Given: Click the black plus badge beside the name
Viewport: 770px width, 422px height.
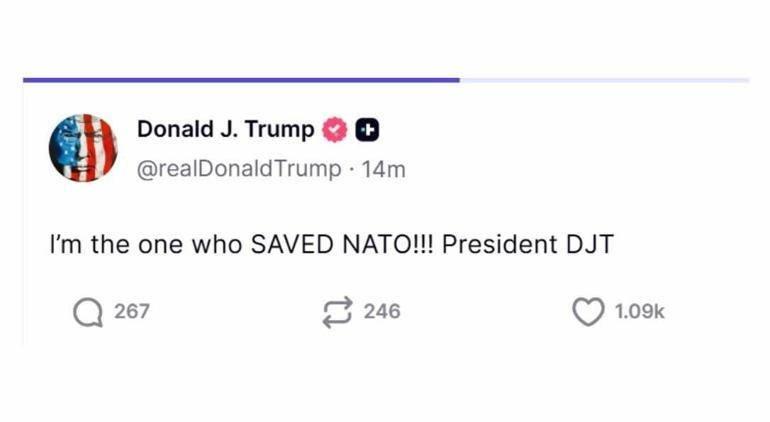Looking at the screenshot, I should pyautogui.click(x=367, y=129).
